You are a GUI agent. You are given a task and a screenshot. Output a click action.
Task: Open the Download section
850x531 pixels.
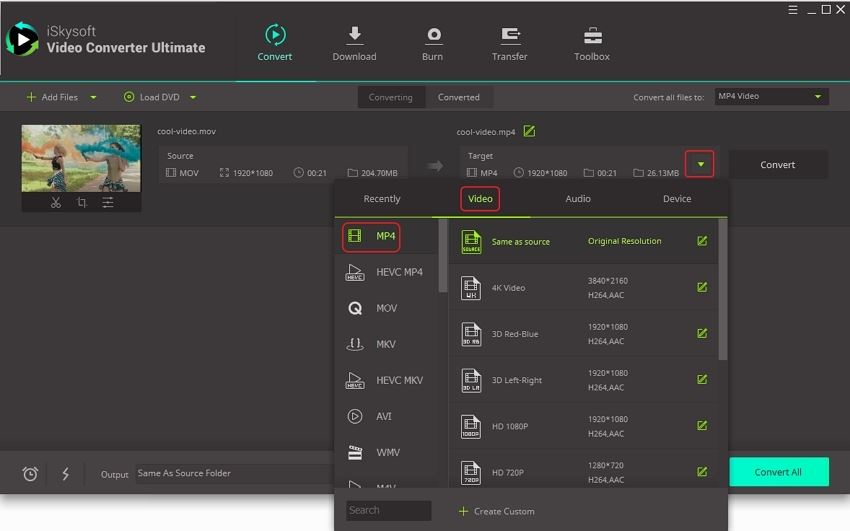[x=354, y=44]
